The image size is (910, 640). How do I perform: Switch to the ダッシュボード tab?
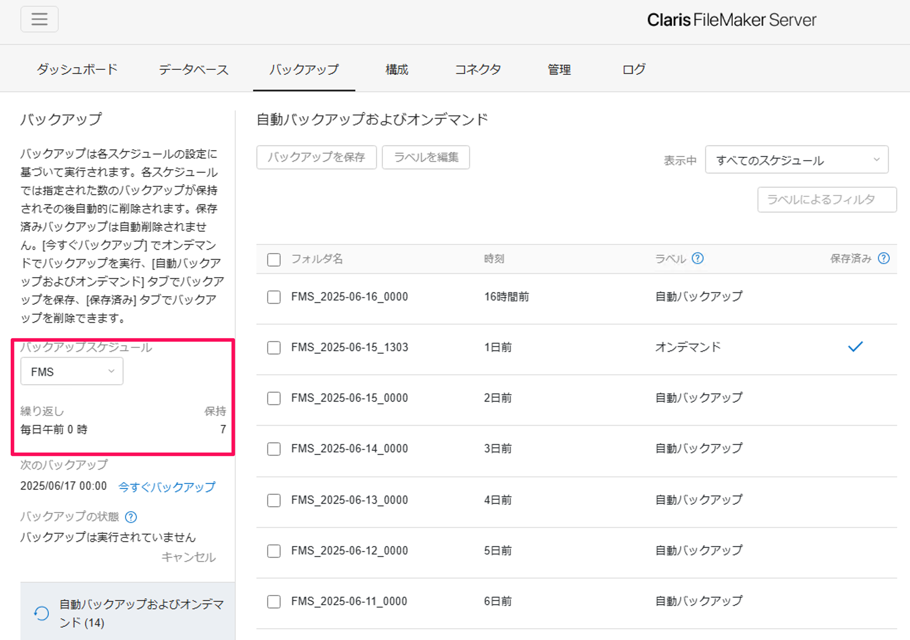[77, 69]
